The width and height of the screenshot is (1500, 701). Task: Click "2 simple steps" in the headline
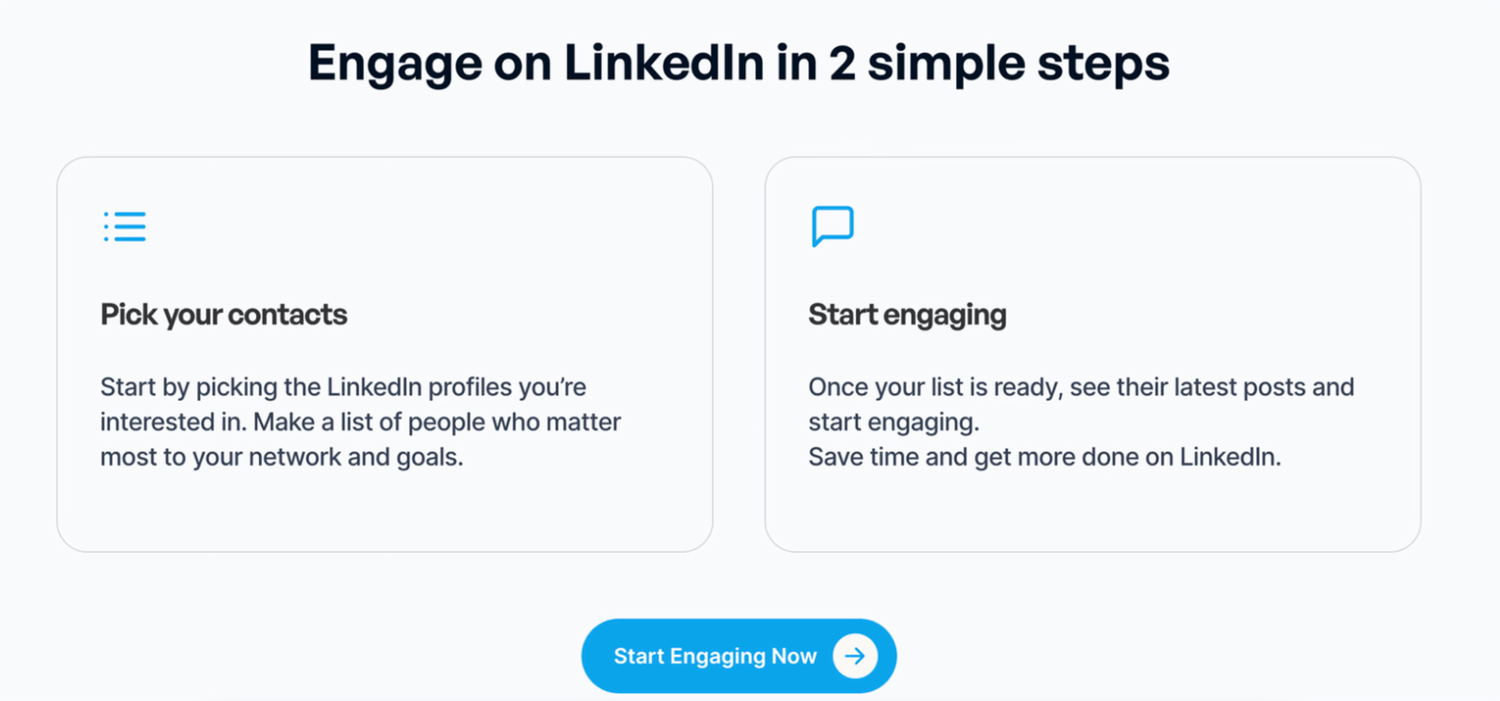click(999, 63)
